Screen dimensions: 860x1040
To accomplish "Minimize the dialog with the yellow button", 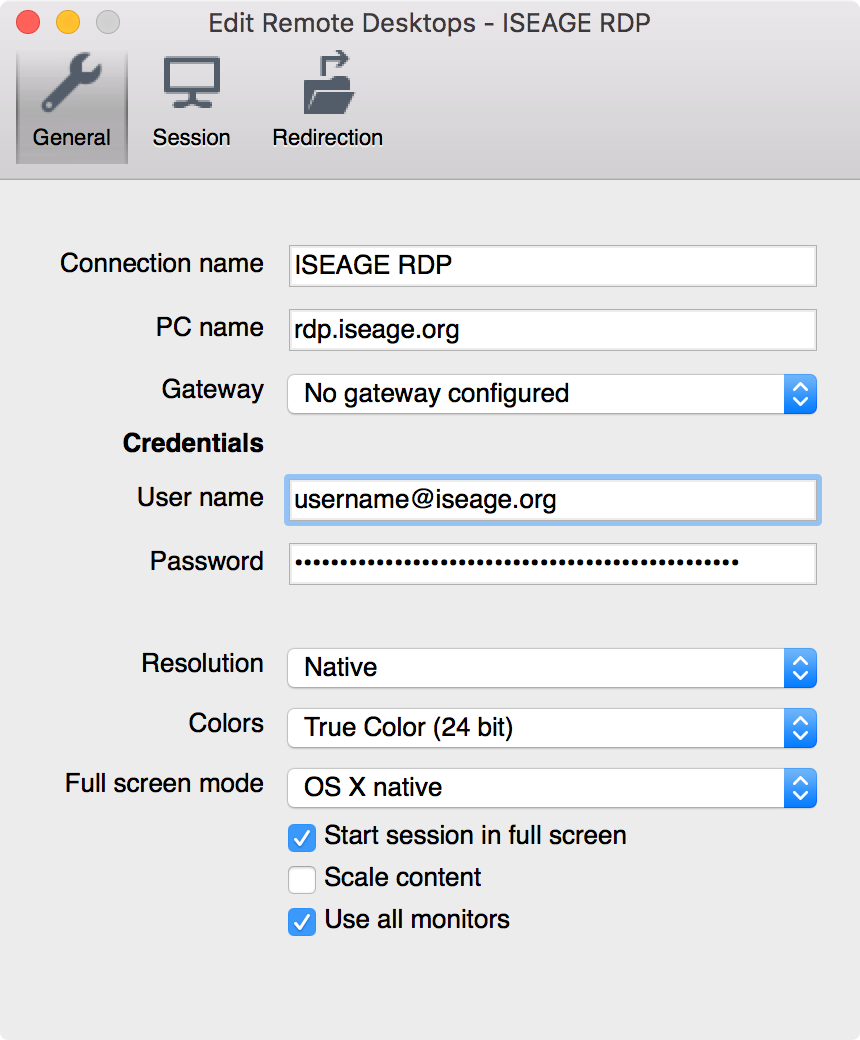I will tap(66, 20).
